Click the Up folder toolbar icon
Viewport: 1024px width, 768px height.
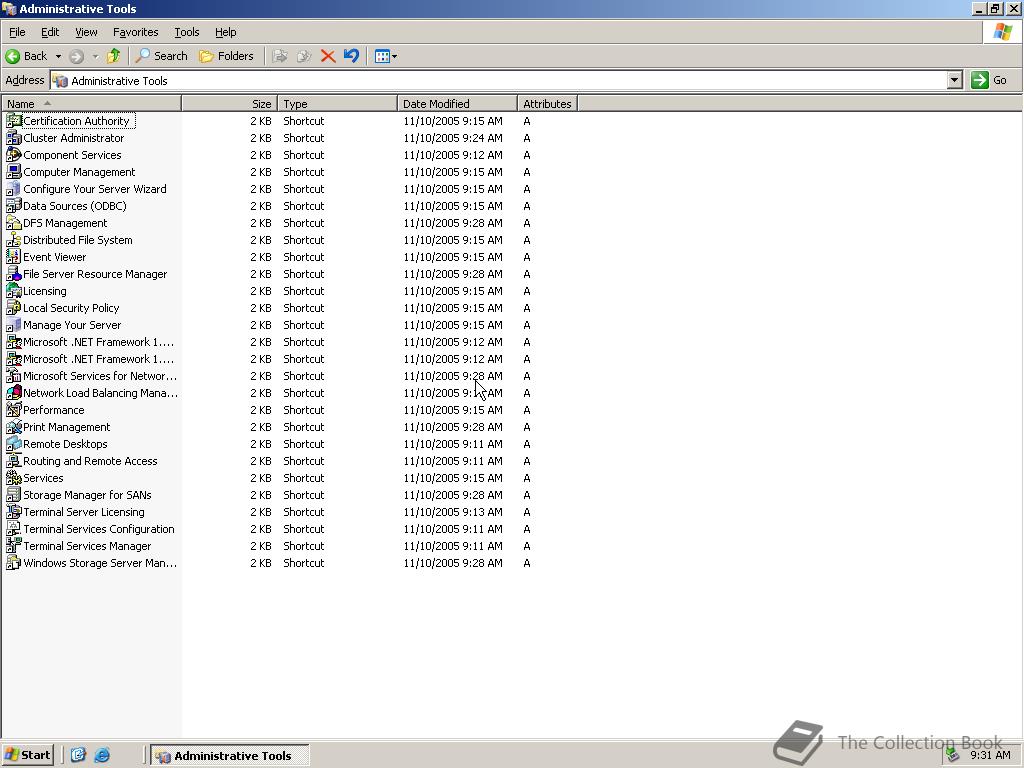[x=114, y=56]
